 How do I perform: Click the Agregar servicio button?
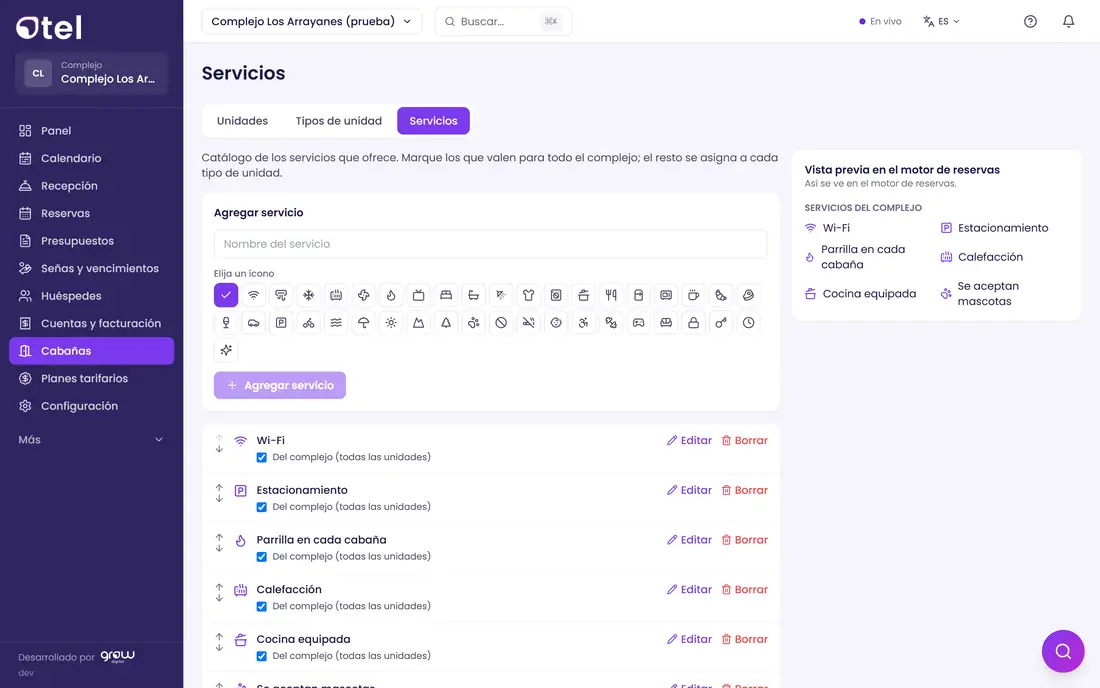[280, 385]
